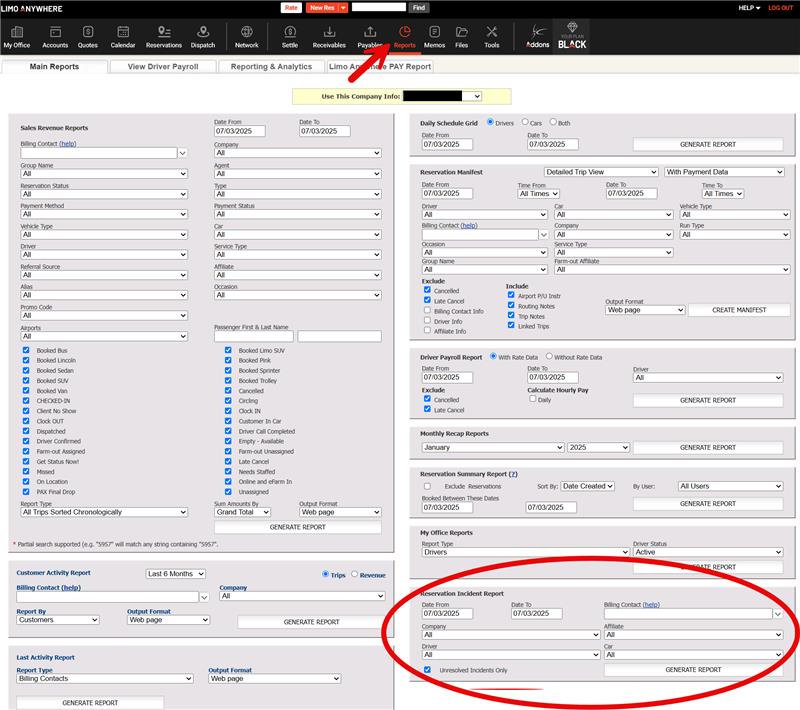Image resolution: width=800 pixels, height=710 pixels.
Task: Click LOG OUT link at top right
Action: [780, 7]
